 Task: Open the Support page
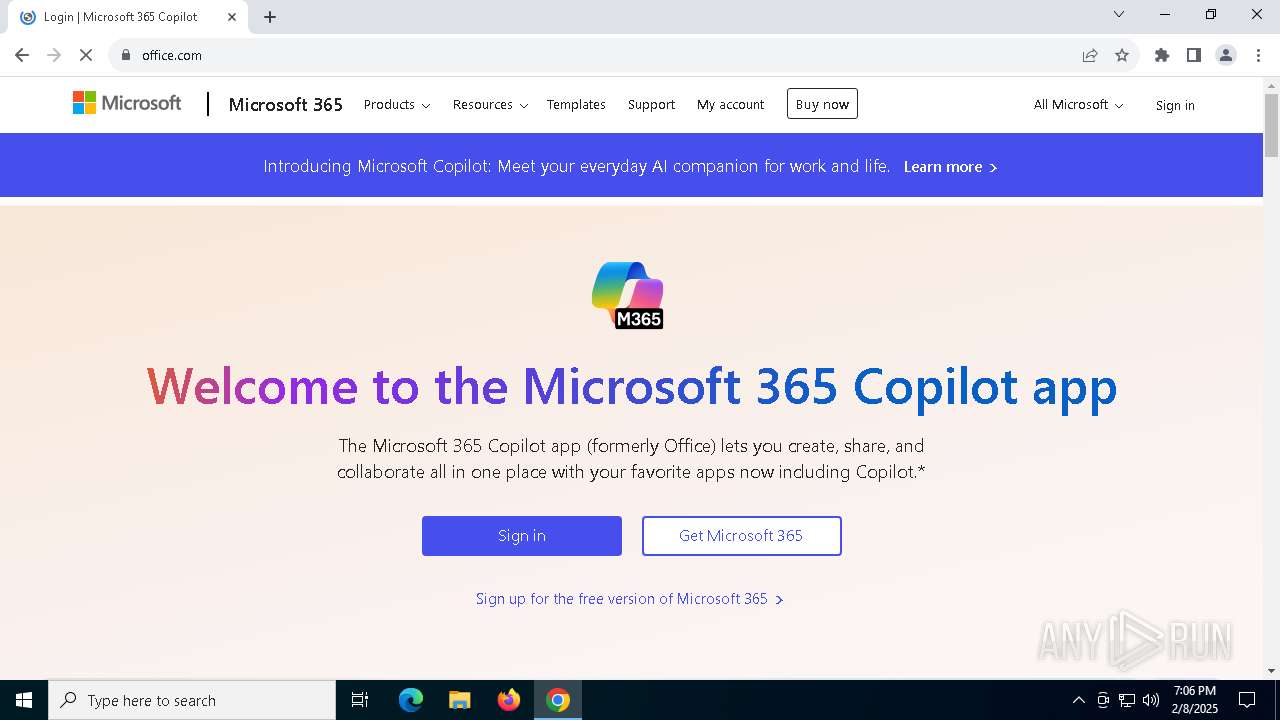651,104
